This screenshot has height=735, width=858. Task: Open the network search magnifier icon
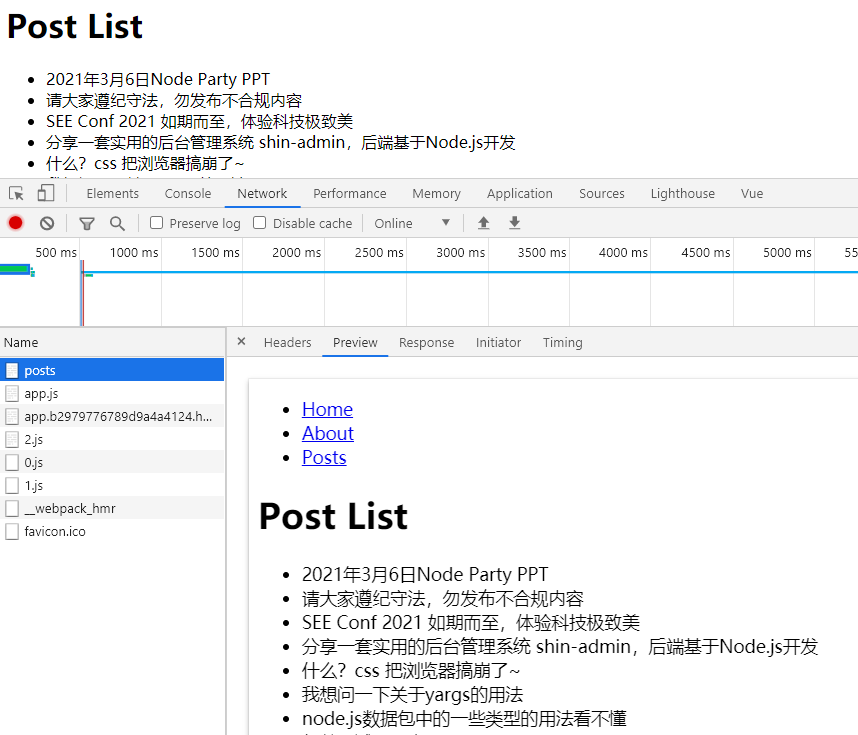click(x=117, y=223)
